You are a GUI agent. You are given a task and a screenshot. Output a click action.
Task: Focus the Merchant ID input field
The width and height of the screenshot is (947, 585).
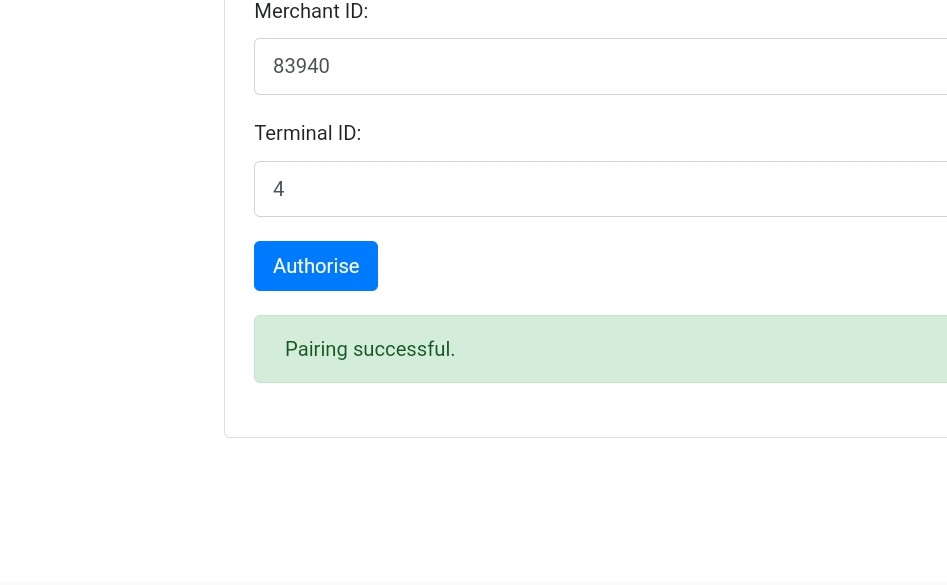tap(600, 66)
